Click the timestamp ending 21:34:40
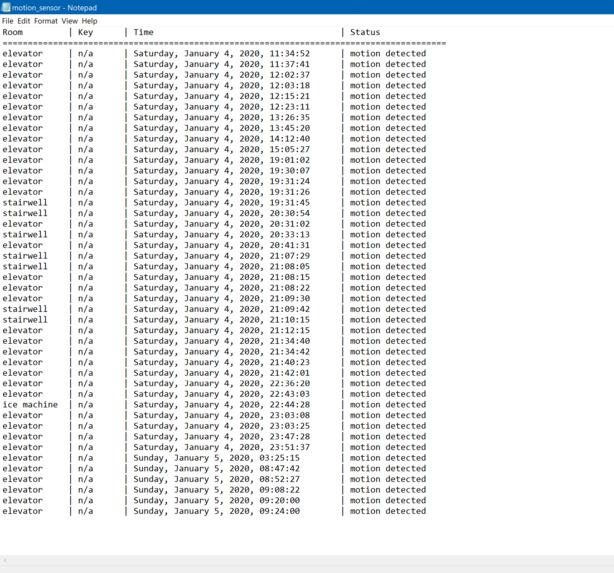Viewport: 614px width, 573px height. pyautogui.click(x=222, y=341)
